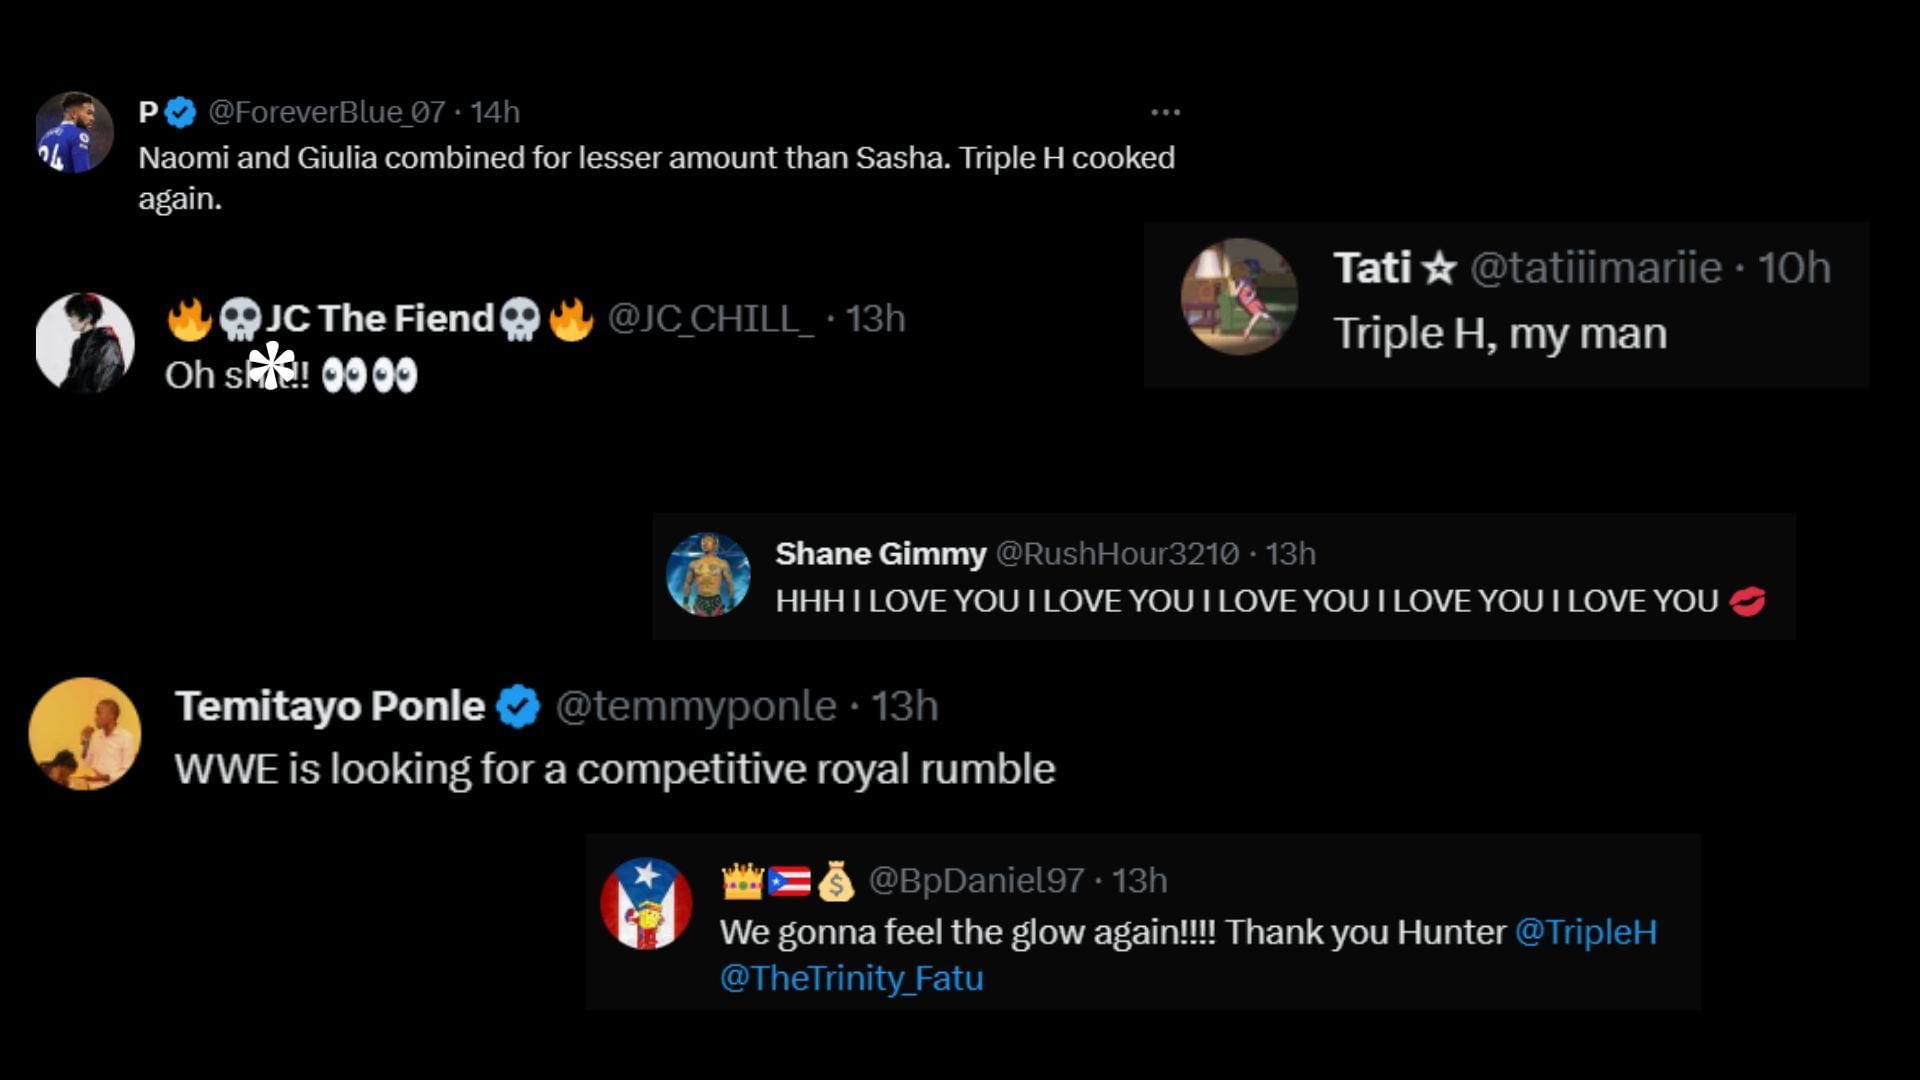The height and width of the screenshot is (1080, 1920).
Task: Follow the @TheTrinity_Fatu mention link
Action: pos(852,978)
